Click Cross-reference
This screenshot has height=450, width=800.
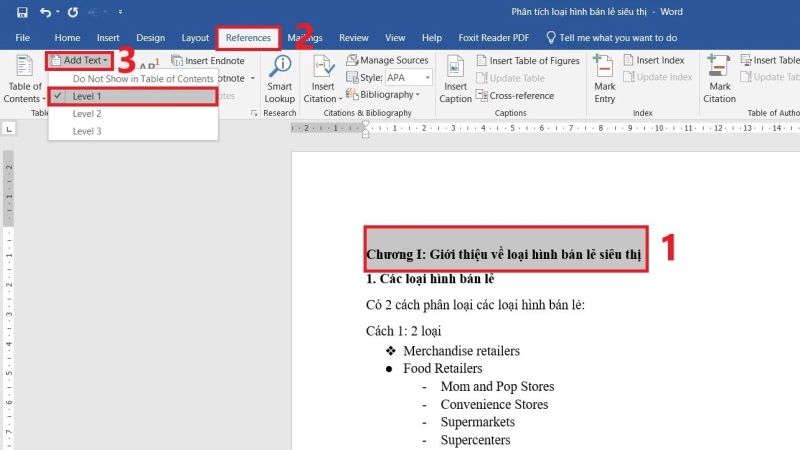[x=515, y=95]
